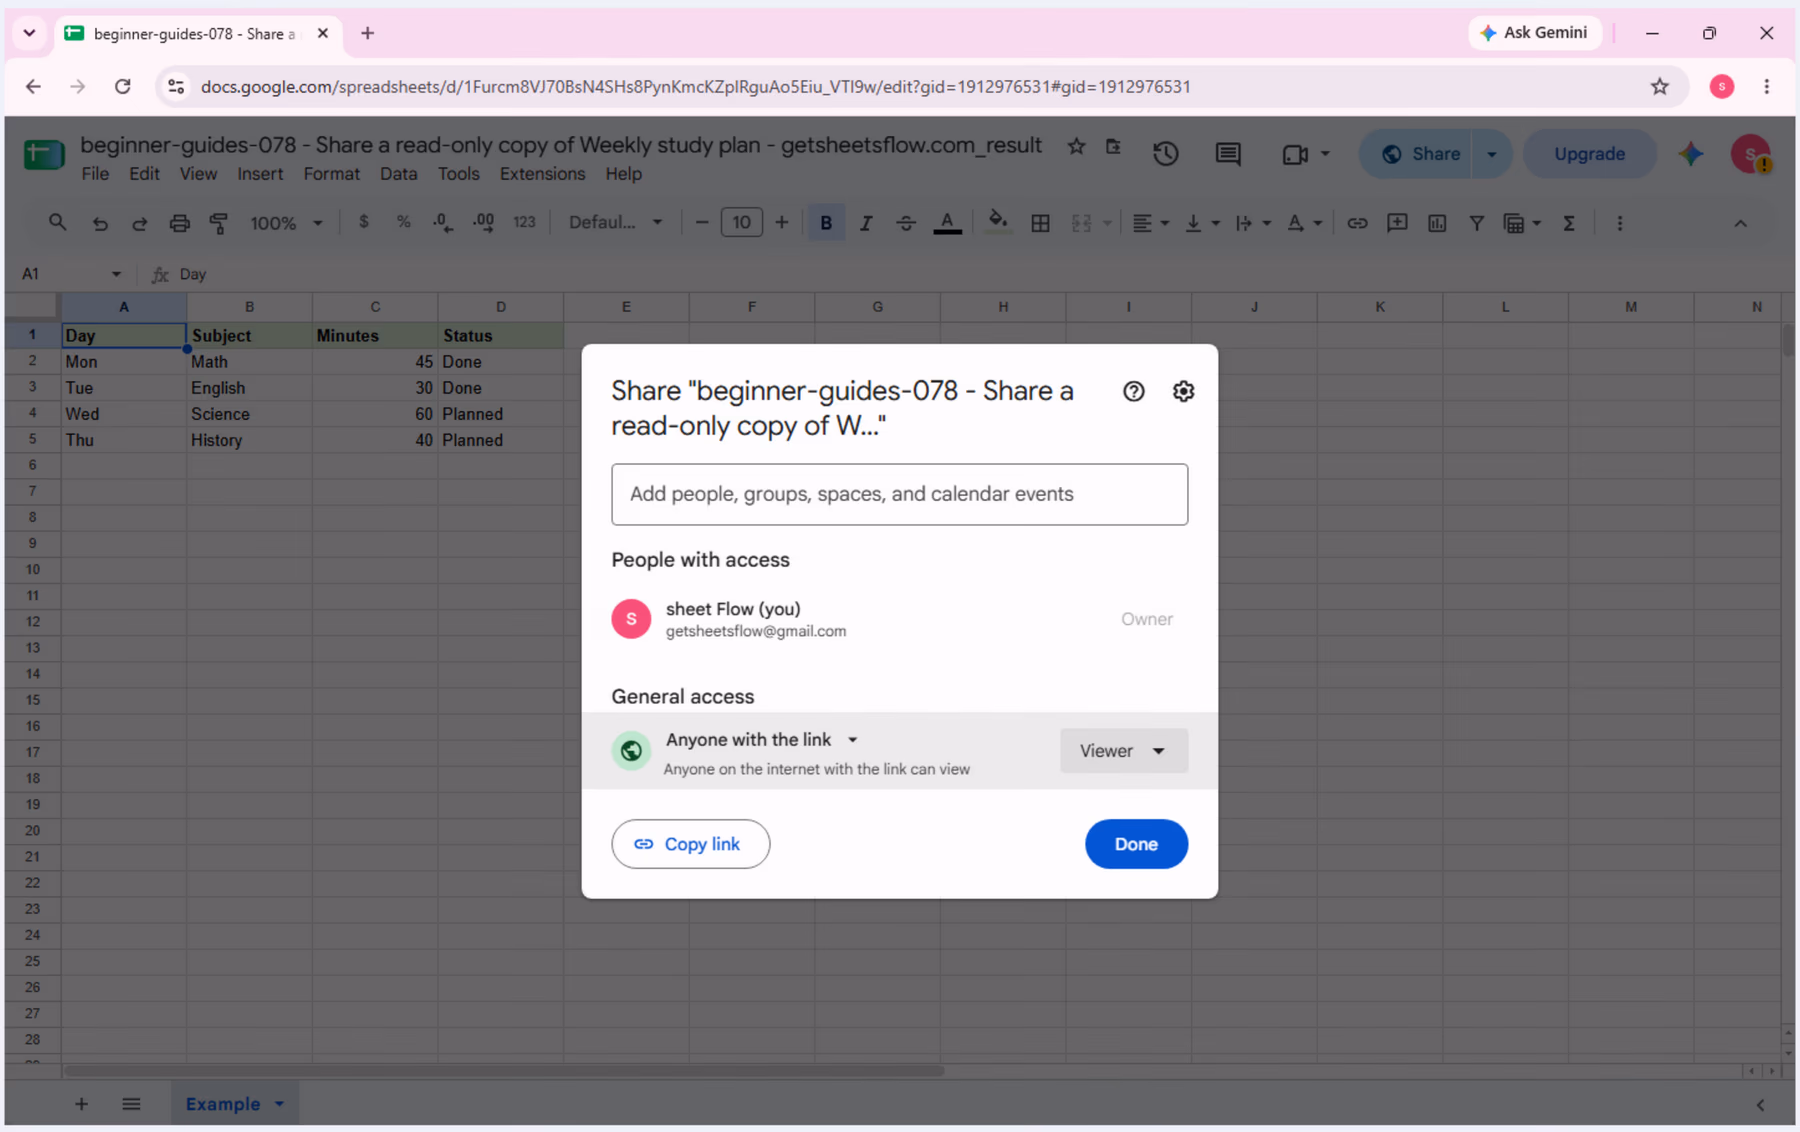Screen dimensions: 1800x1132
Task: Click the Add people input field
Action: click(900, 494)
